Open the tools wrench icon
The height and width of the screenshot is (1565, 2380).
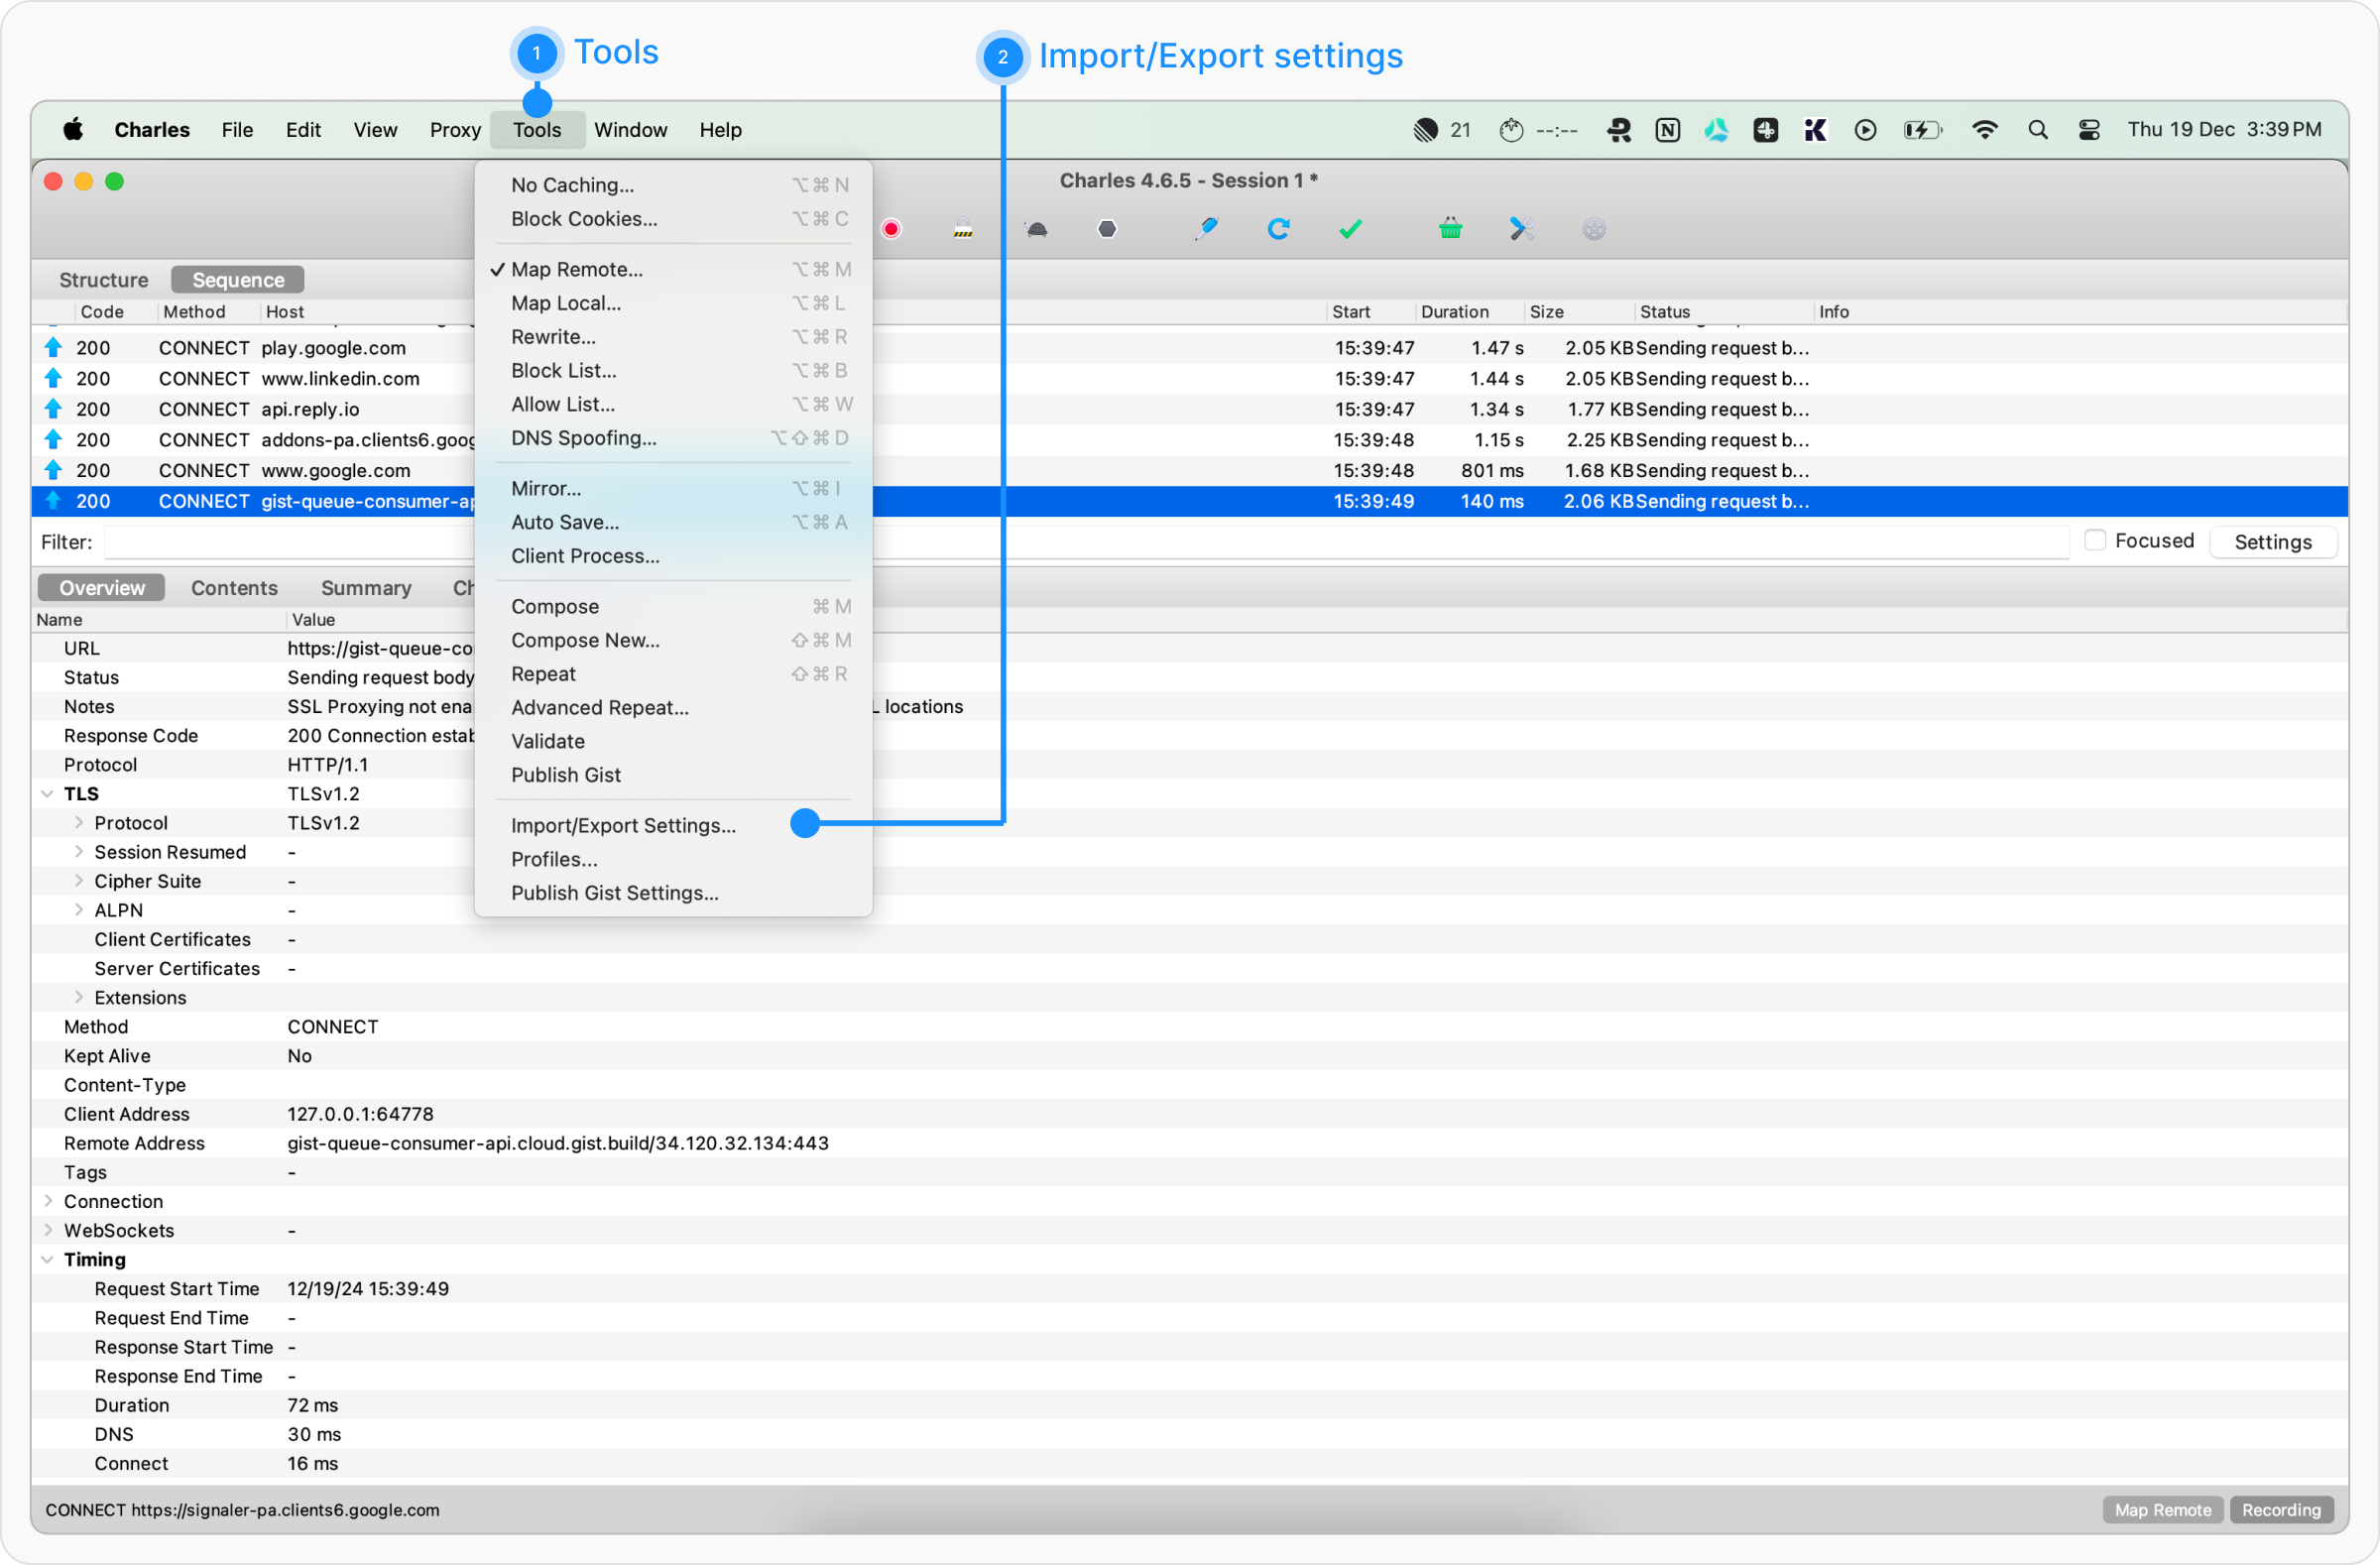pos(1521,229)
